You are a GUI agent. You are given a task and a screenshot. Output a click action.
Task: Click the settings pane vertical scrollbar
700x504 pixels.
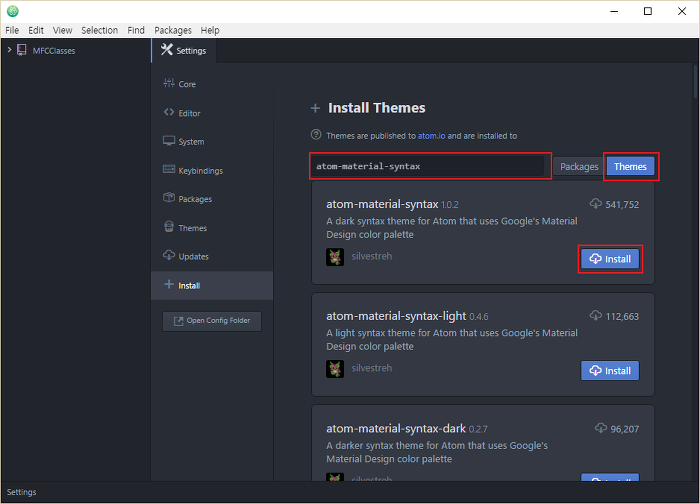(696, 82)
